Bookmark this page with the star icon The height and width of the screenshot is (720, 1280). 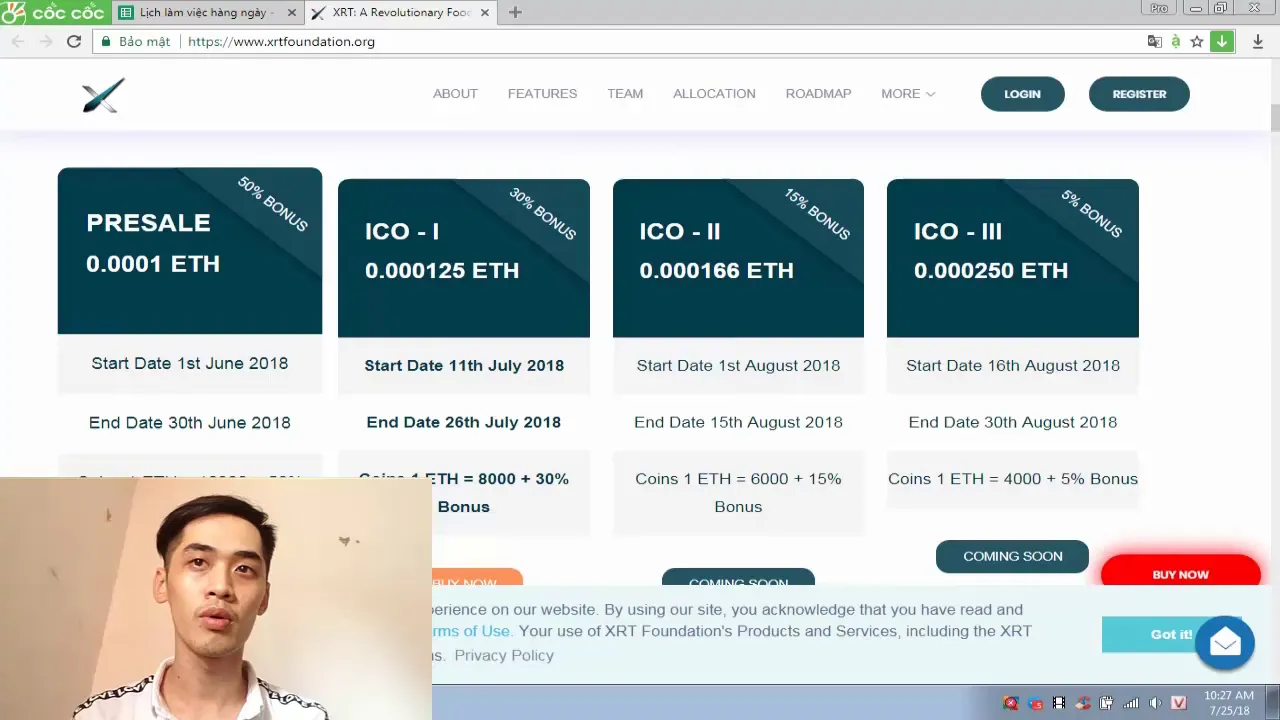click(1197, 42)
